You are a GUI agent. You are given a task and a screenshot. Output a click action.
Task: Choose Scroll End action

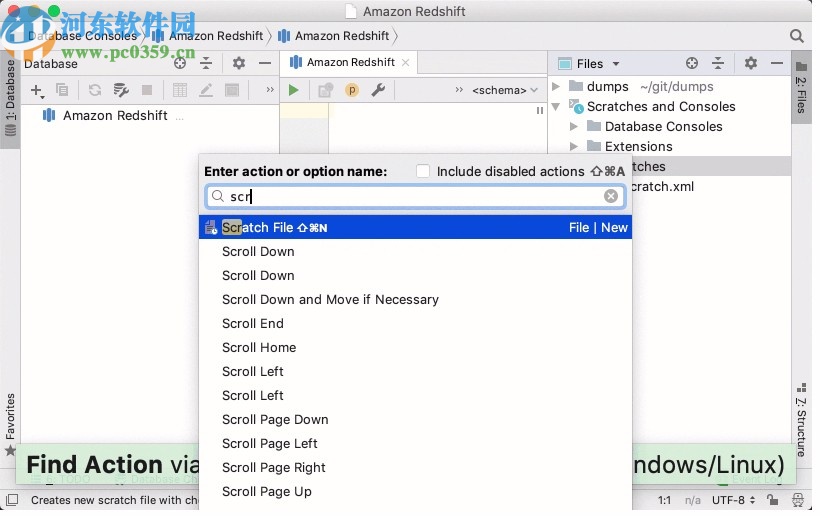click(x=415, y=324)
